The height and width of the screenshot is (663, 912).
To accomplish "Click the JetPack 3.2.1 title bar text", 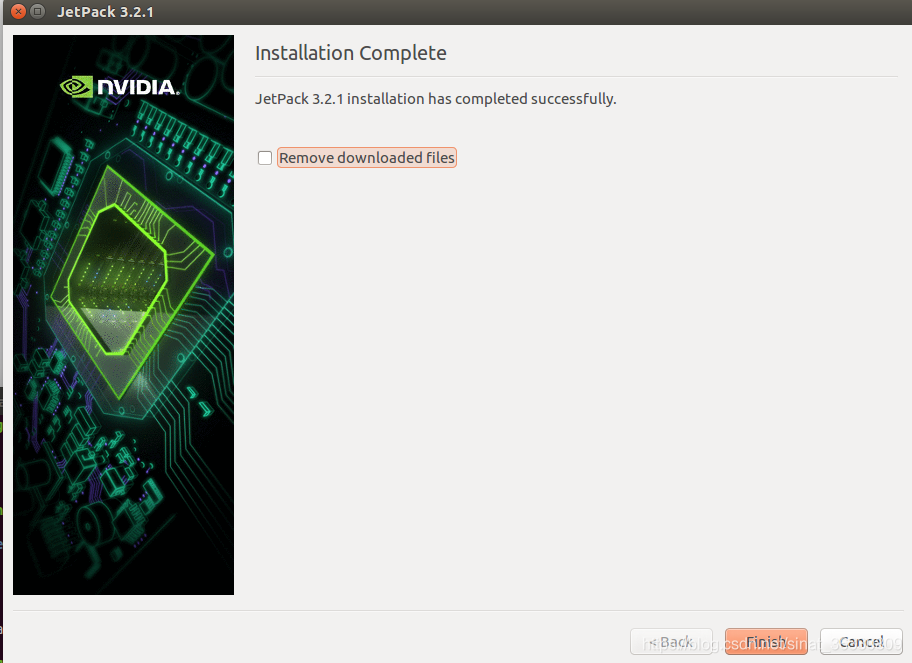I will [105, 12].
